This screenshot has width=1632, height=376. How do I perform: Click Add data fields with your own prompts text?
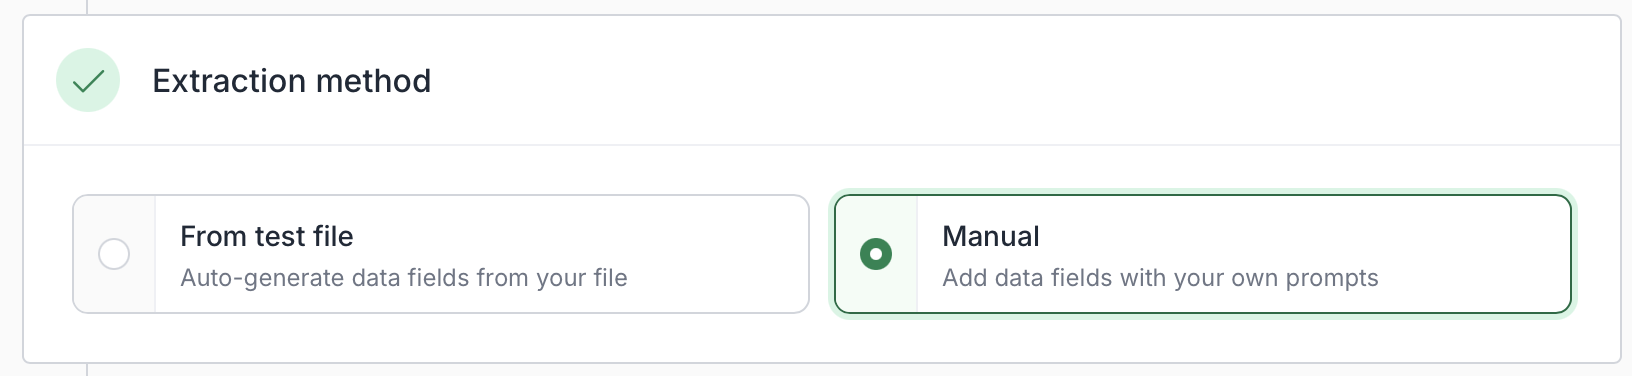click(1160, 278)
